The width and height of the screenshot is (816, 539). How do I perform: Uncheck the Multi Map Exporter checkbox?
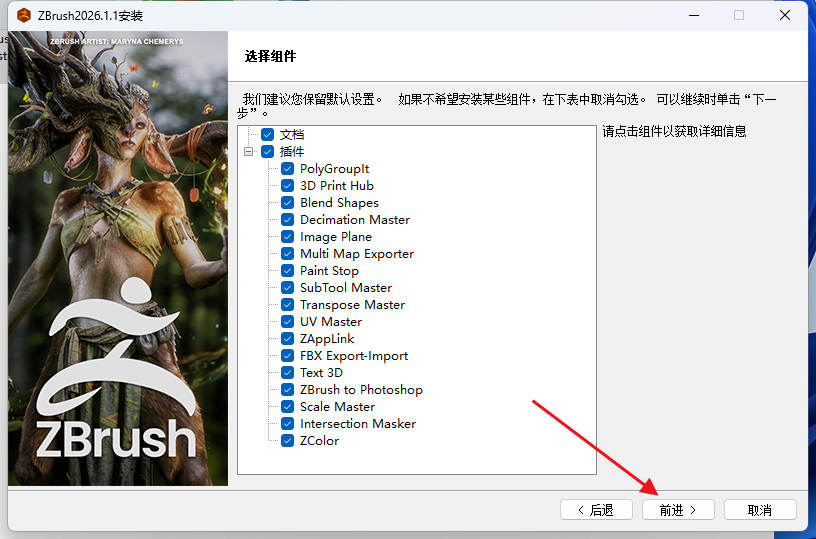tap(287, 254)
